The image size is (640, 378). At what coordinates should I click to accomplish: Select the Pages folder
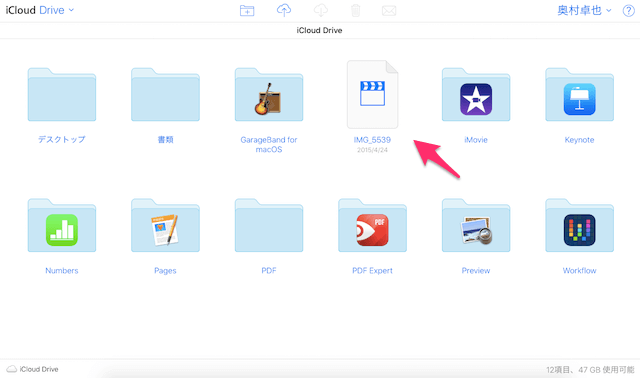165,225
